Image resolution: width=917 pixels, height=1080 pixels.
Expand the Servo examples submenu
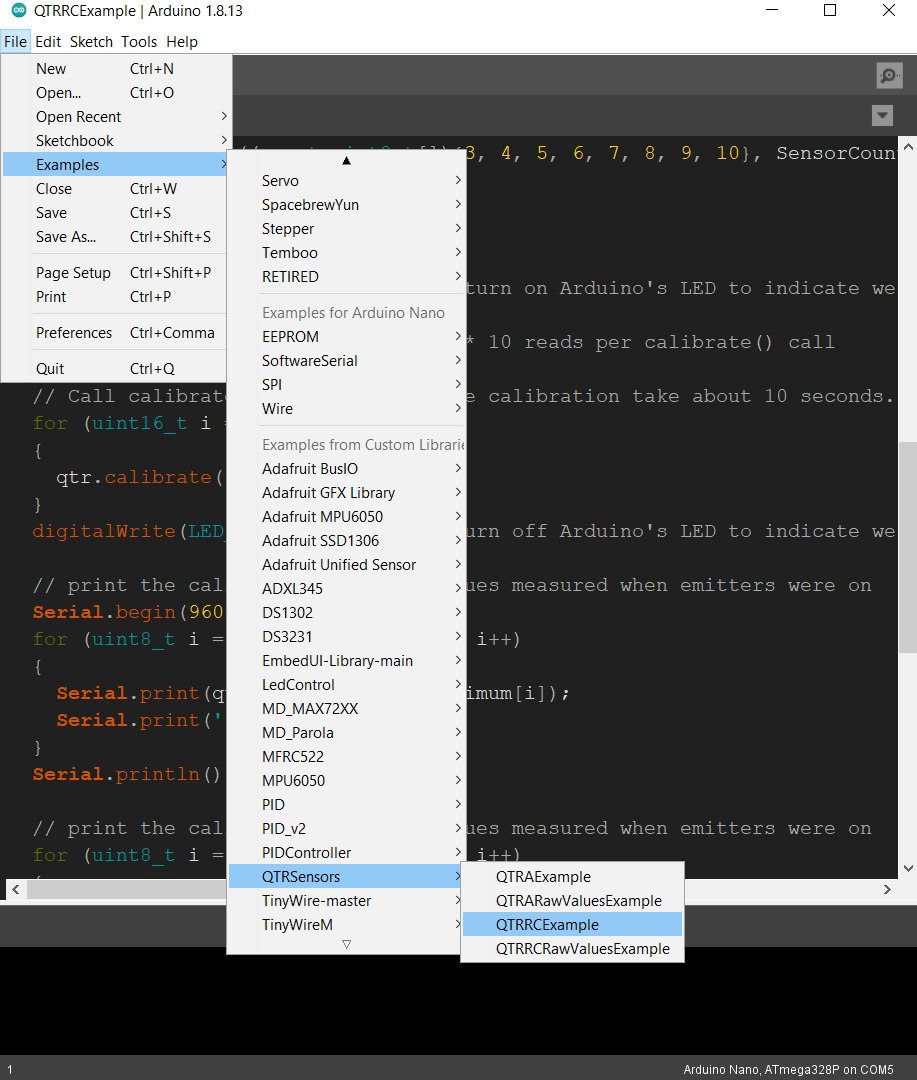347,180
